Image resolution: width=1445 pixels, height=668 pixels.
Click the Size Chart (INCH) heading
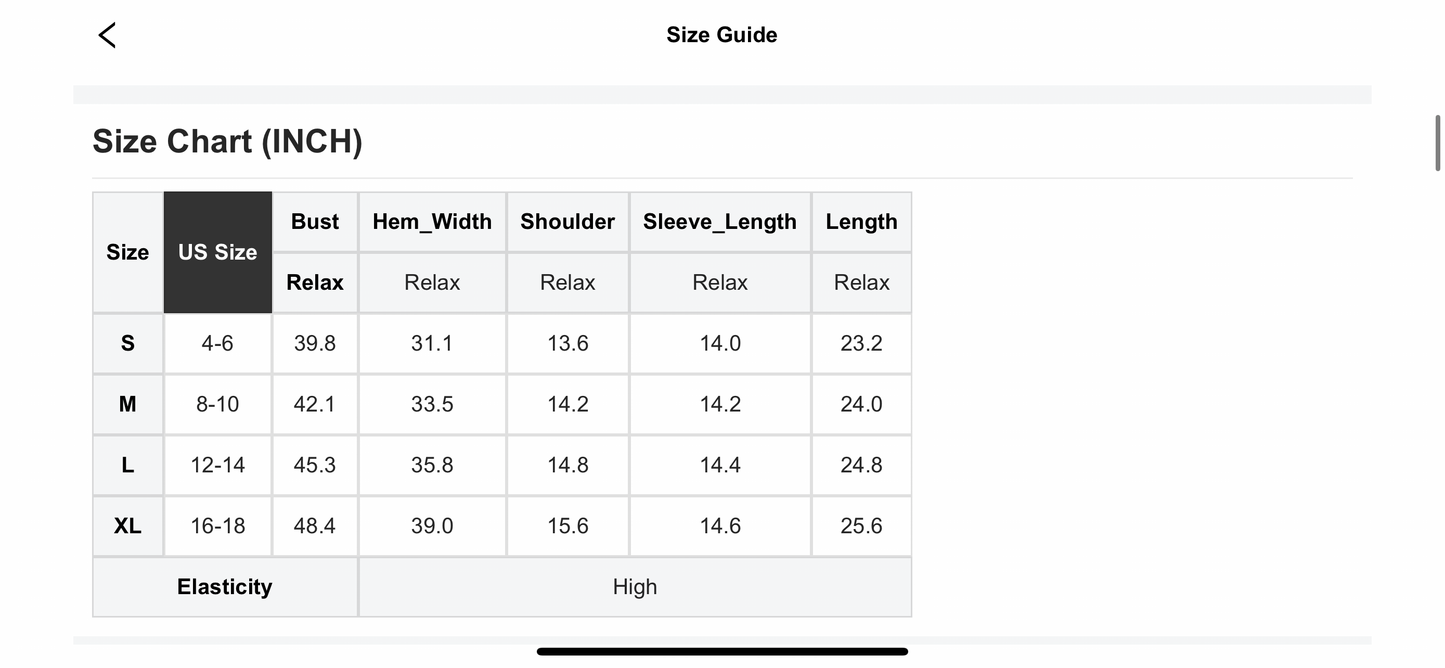[227, 141]
